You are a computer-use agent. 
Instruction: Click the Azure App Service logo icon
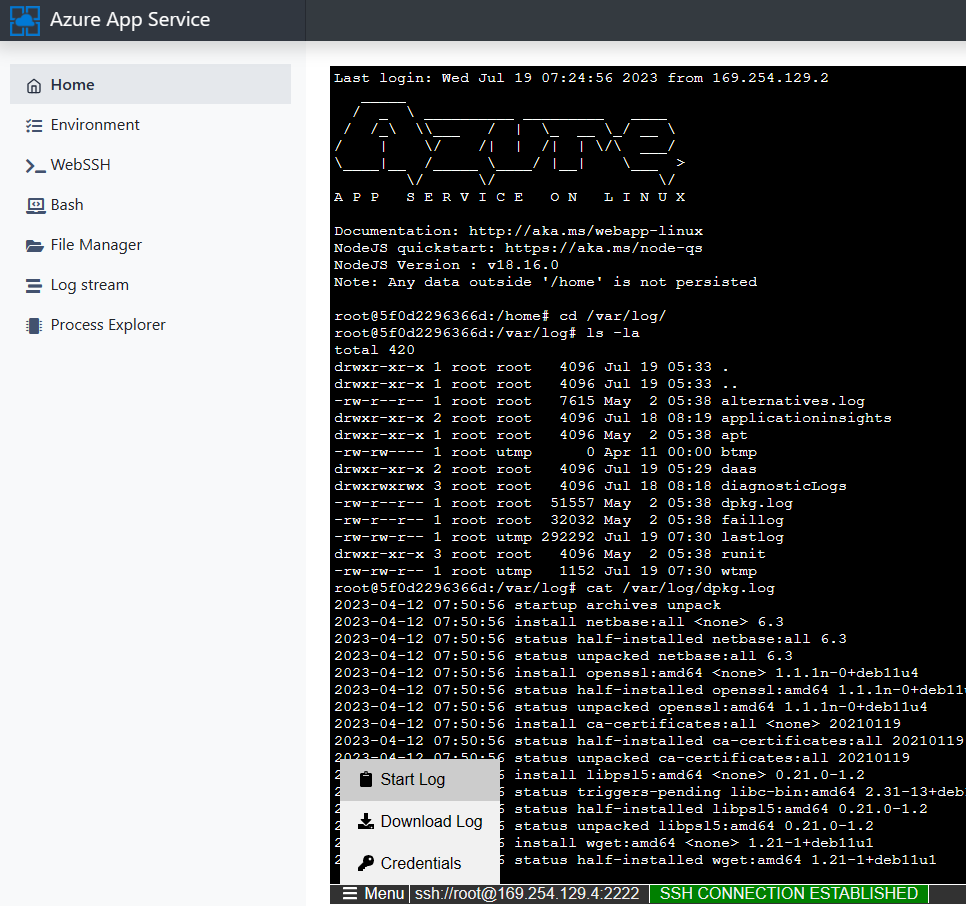point(24,20)
